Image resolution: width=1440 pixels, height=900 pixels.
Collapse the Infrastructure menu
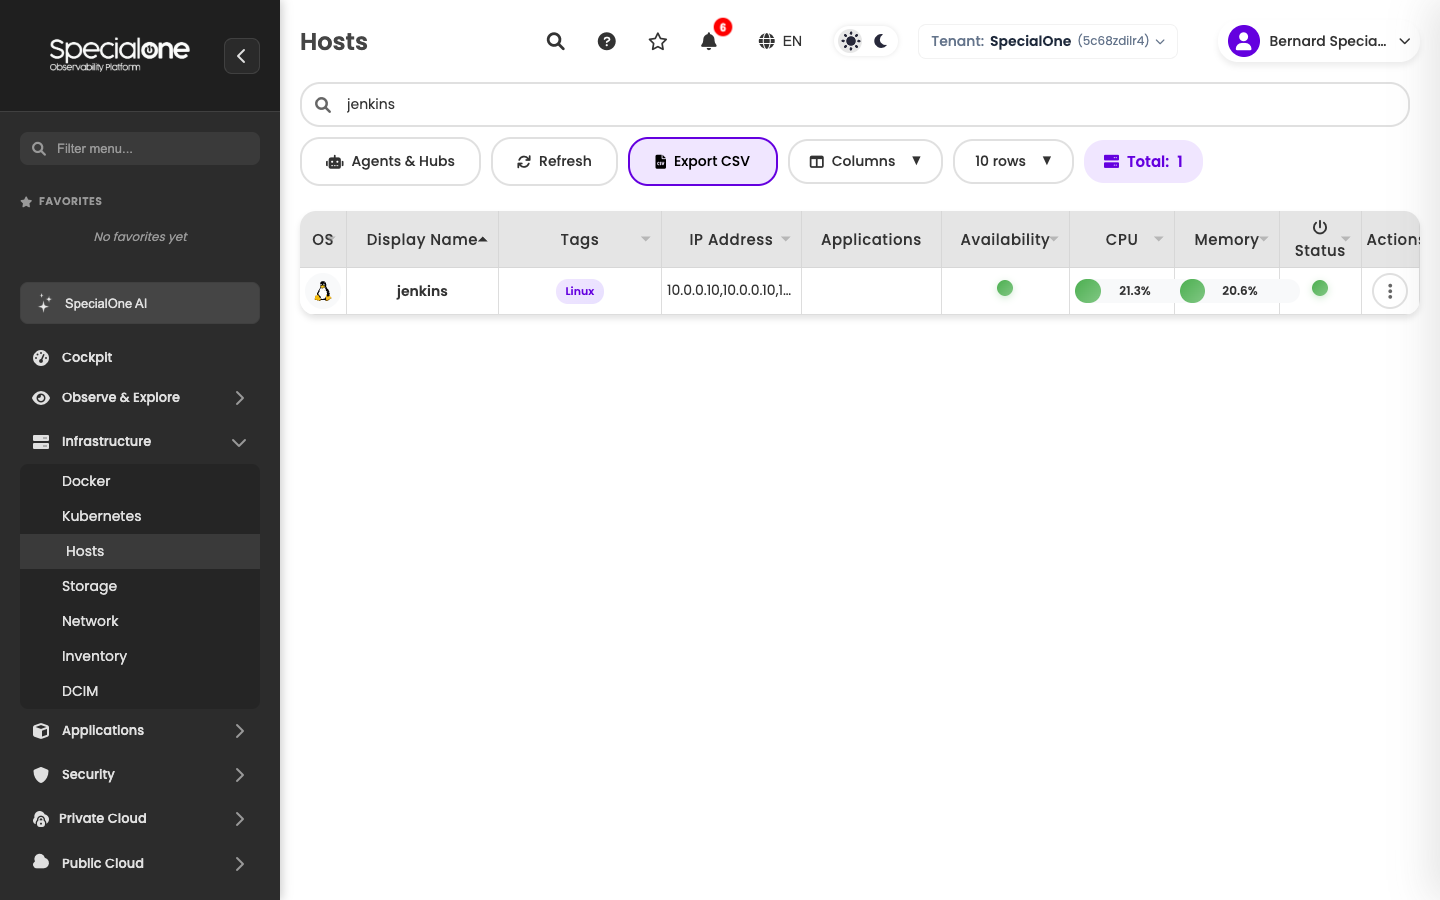coord(140,442)
